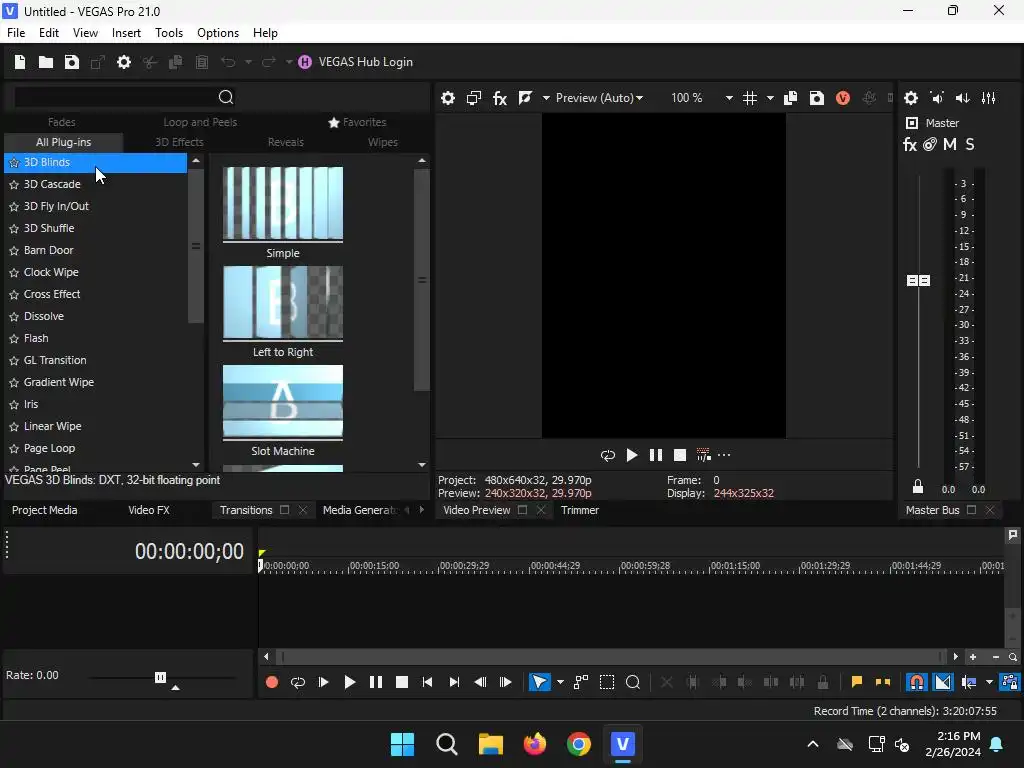The image size is (1024, 768).
Task: Open Master FX button
Action: coord(910,144)
